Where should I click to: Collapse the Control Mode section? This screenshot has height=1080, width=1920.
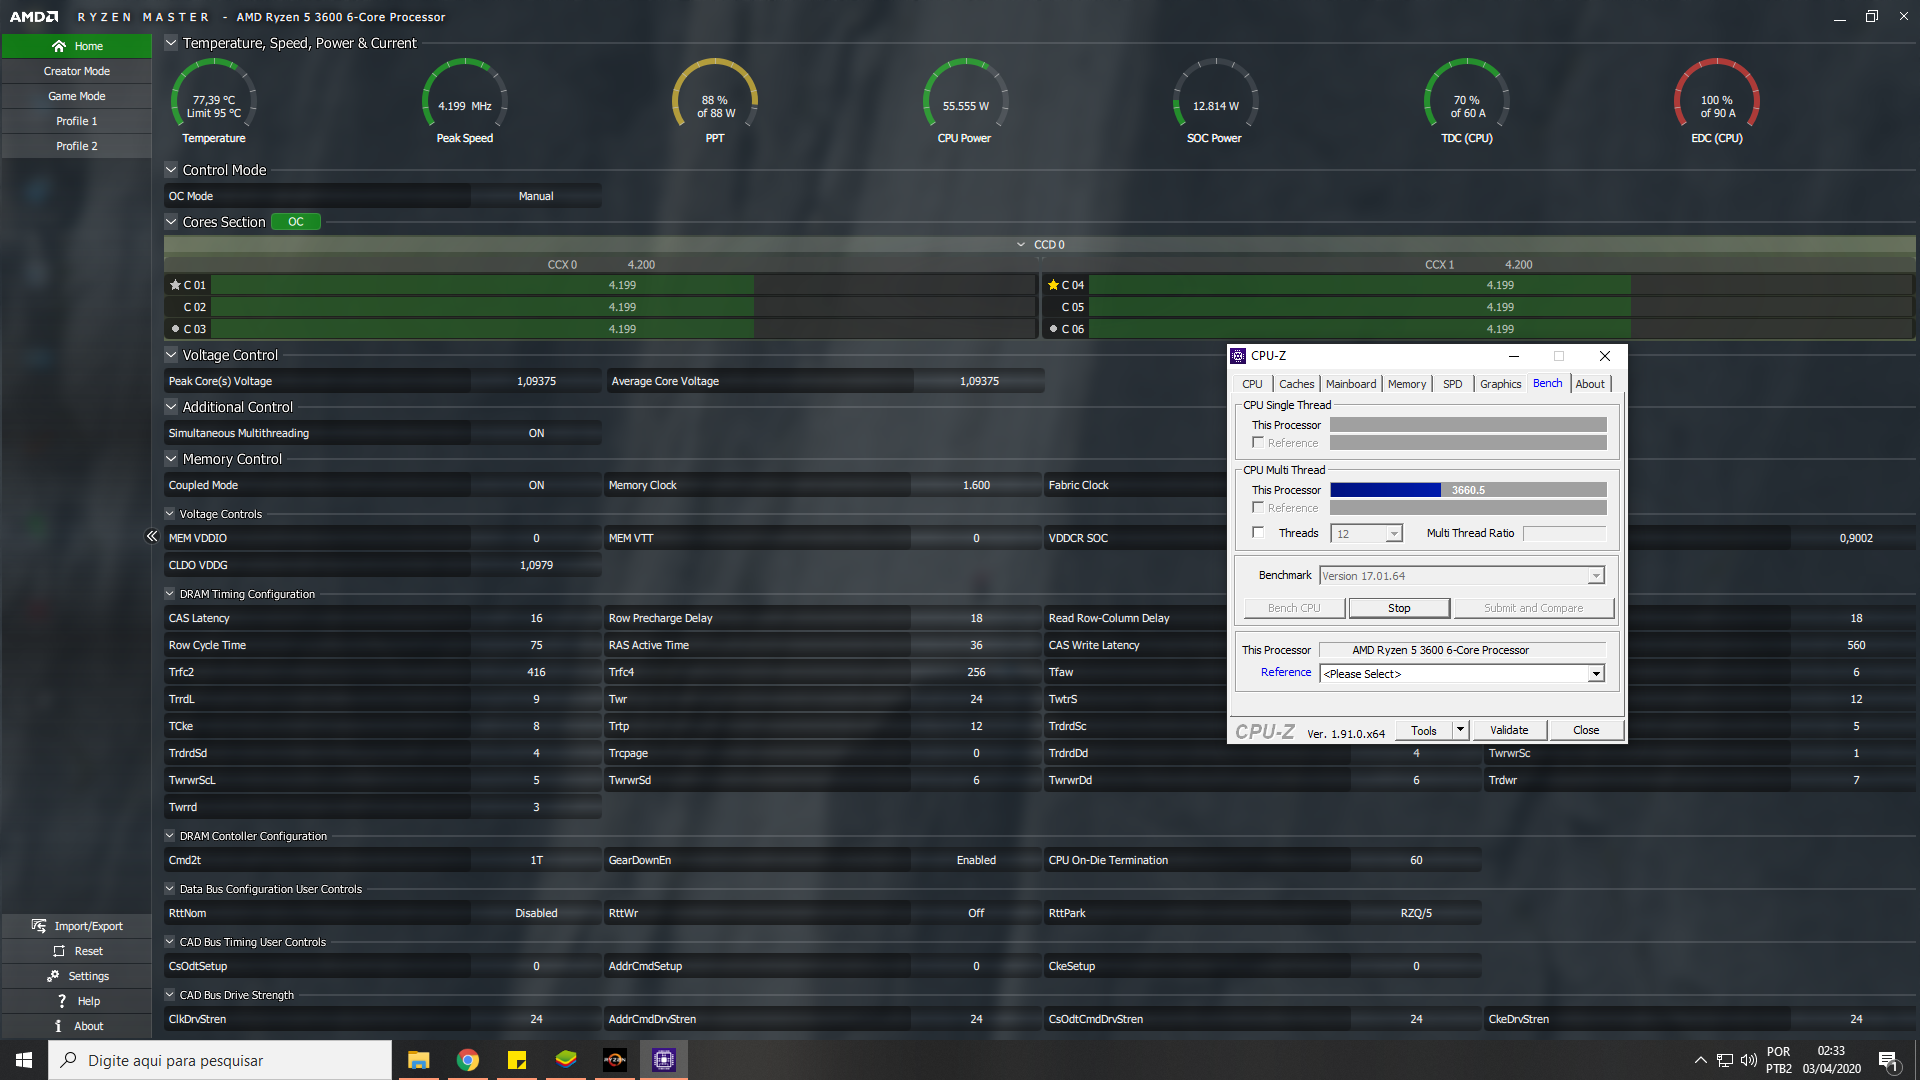pyautogui.click(x=171, y=170)
